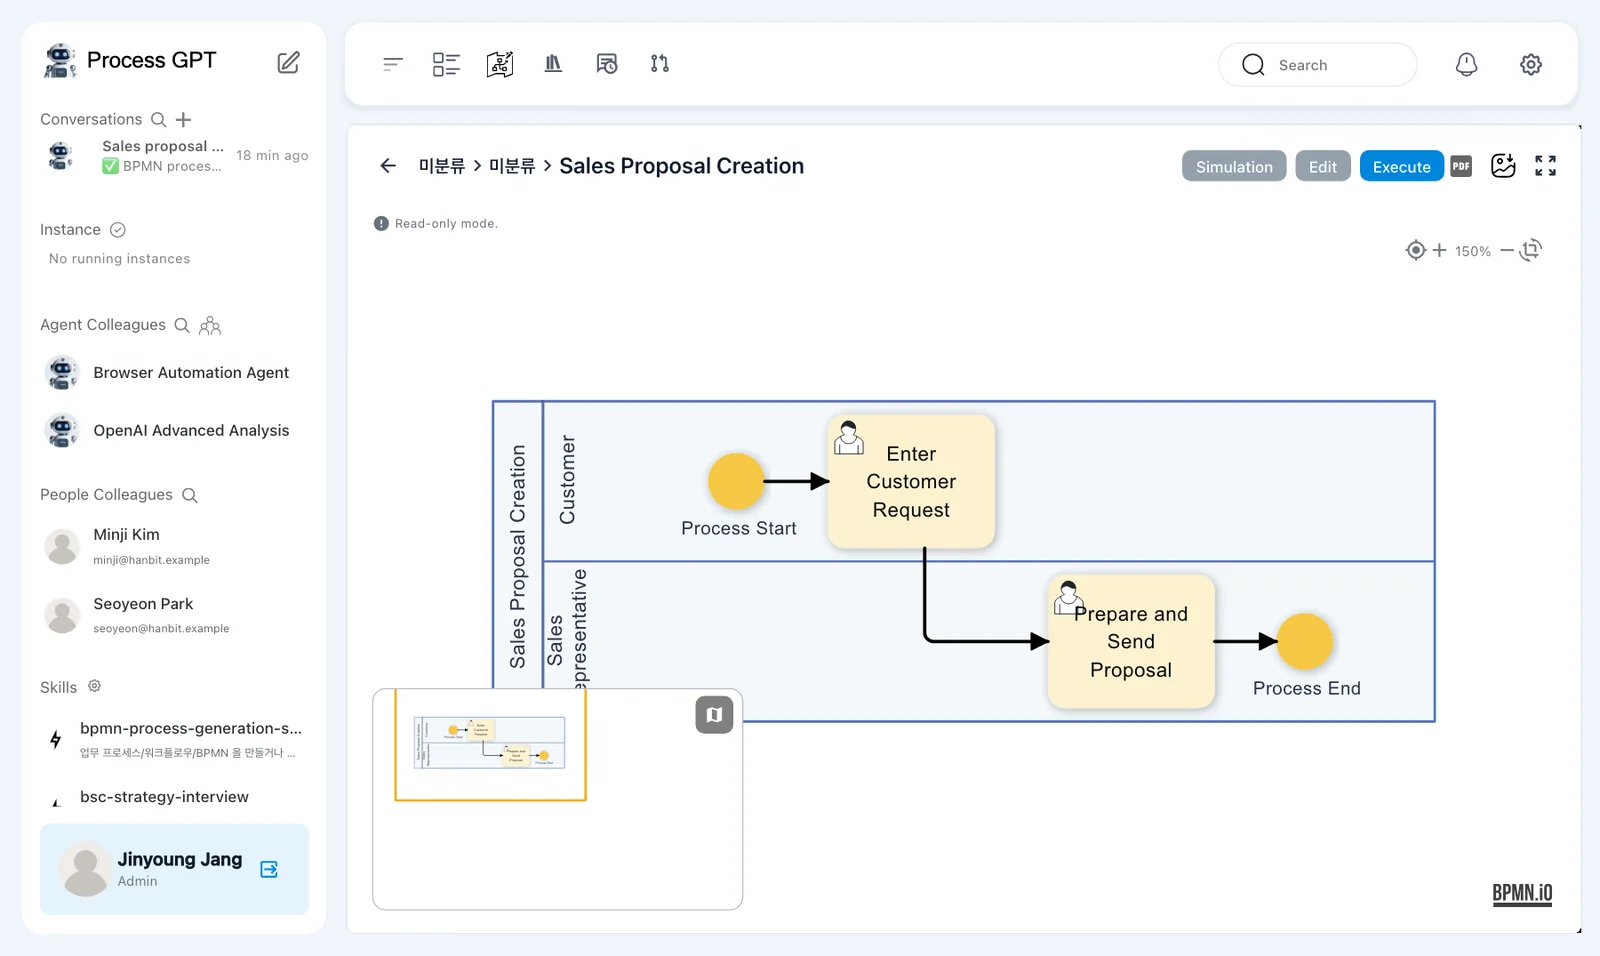Toggle the minimap with the map icon
Image resolution: width=1600 pixels, height=956 pixels.
[714, 715]
